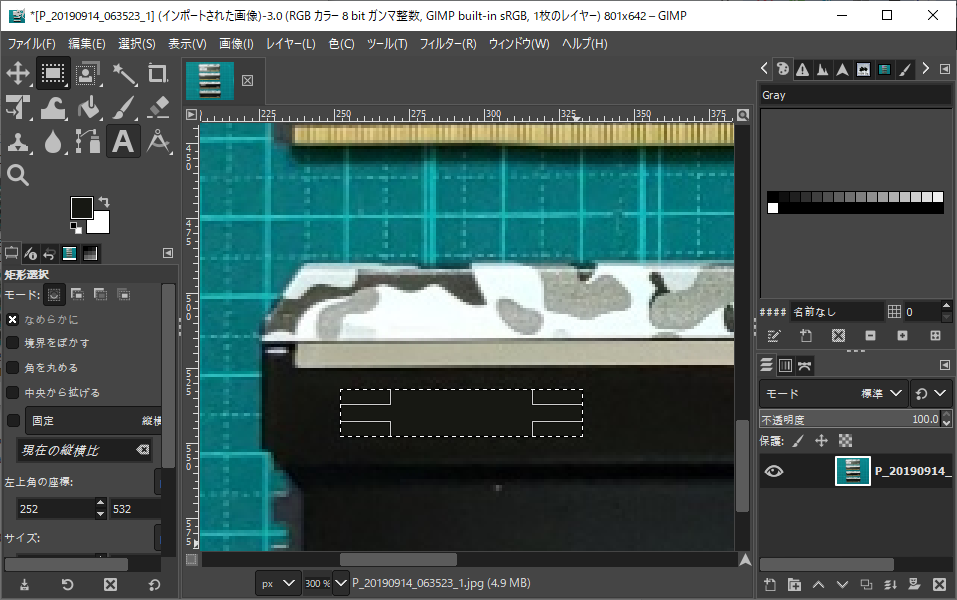
Task: Switch to Device Status tab
Action: tap(31, 253)
